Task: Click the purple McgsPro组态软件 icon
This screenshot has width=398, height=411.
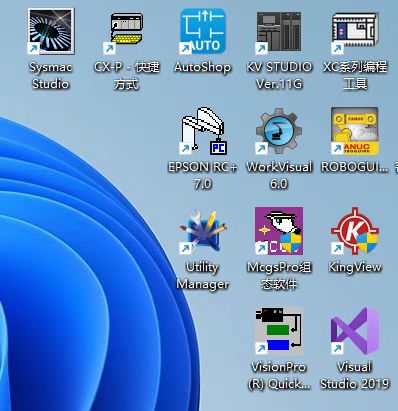Action: [x=279, y=231]
